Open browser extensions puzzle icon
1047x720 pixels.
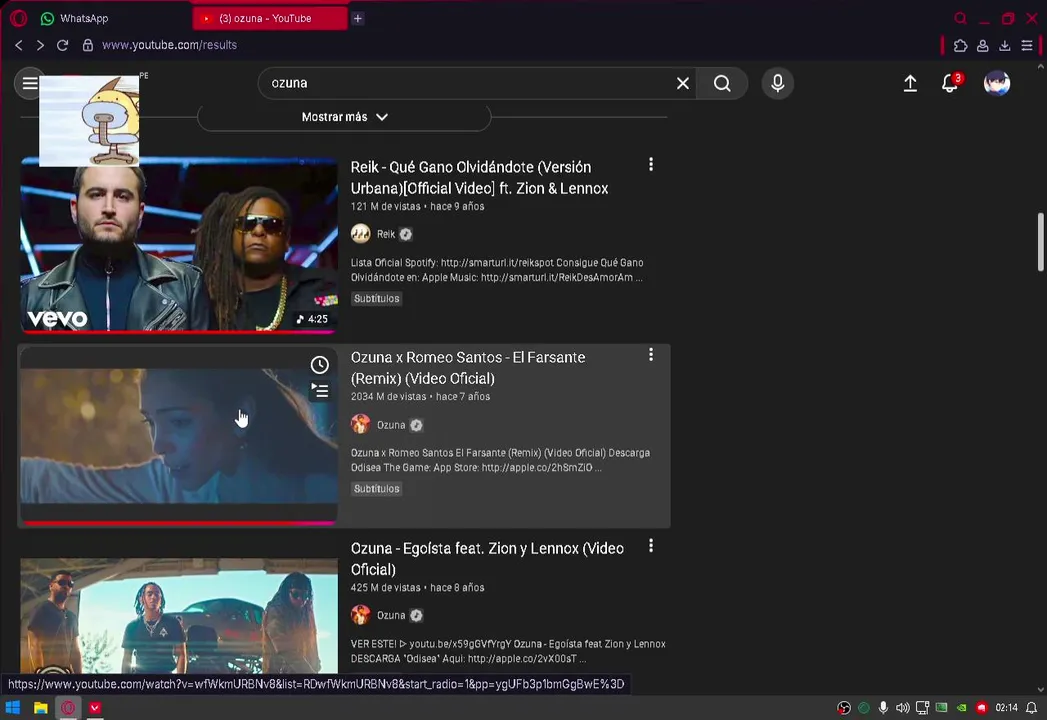(x=960, y=45)
